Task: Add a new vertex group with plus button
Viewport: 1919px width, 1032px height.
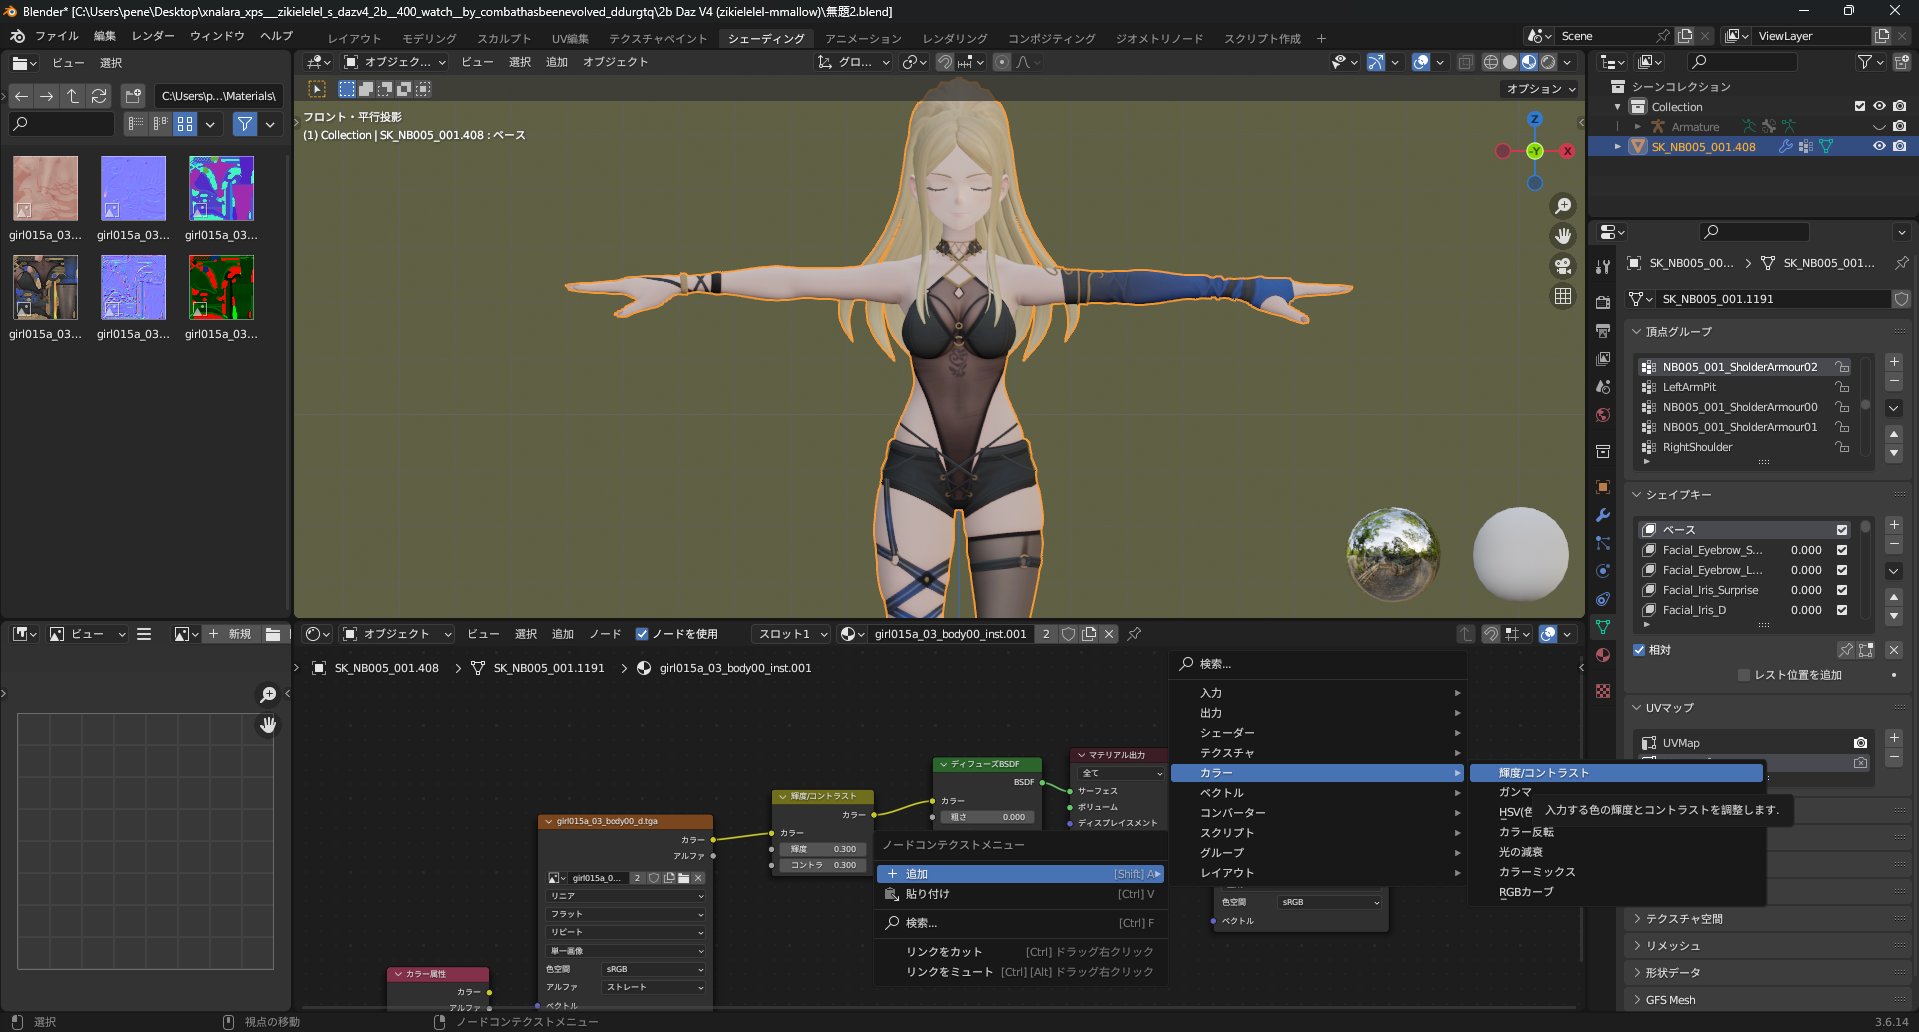Action: coord(1894,362)
